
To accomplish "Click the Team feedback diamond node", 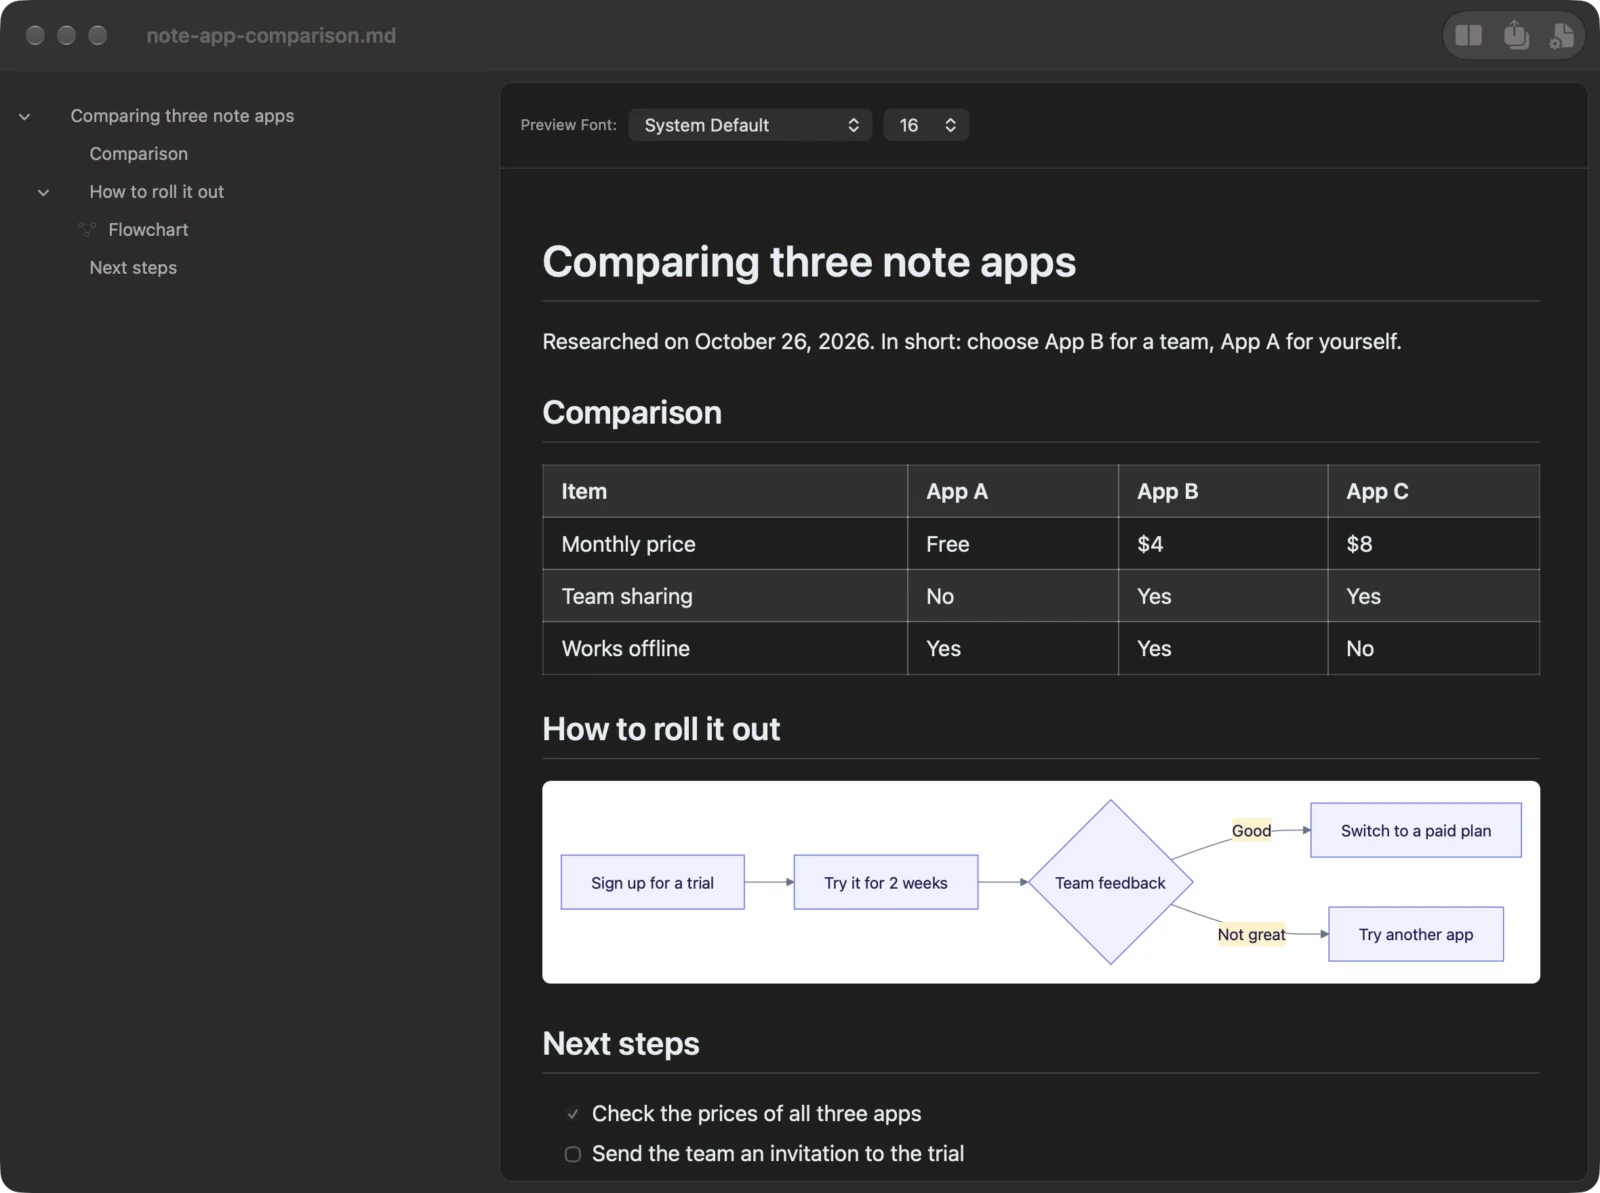I will 1110,882.
